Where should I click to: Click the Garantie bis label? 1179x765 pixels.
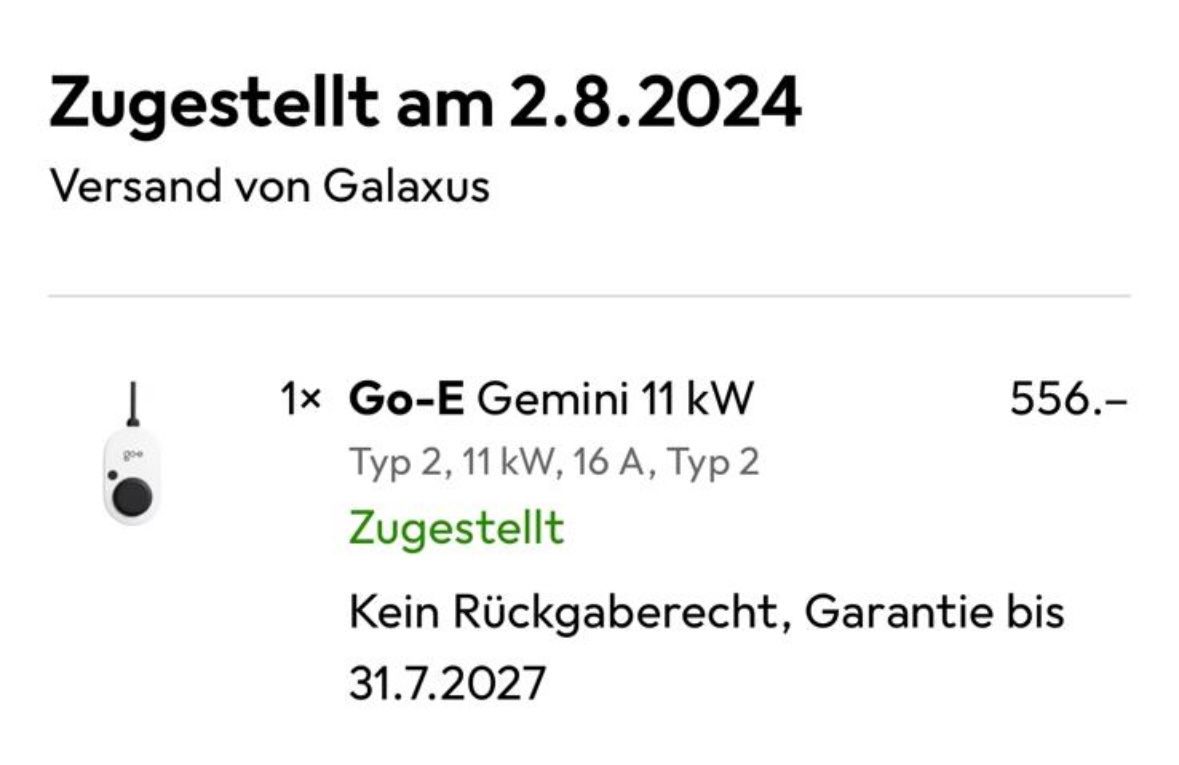(x=934, y=612)
